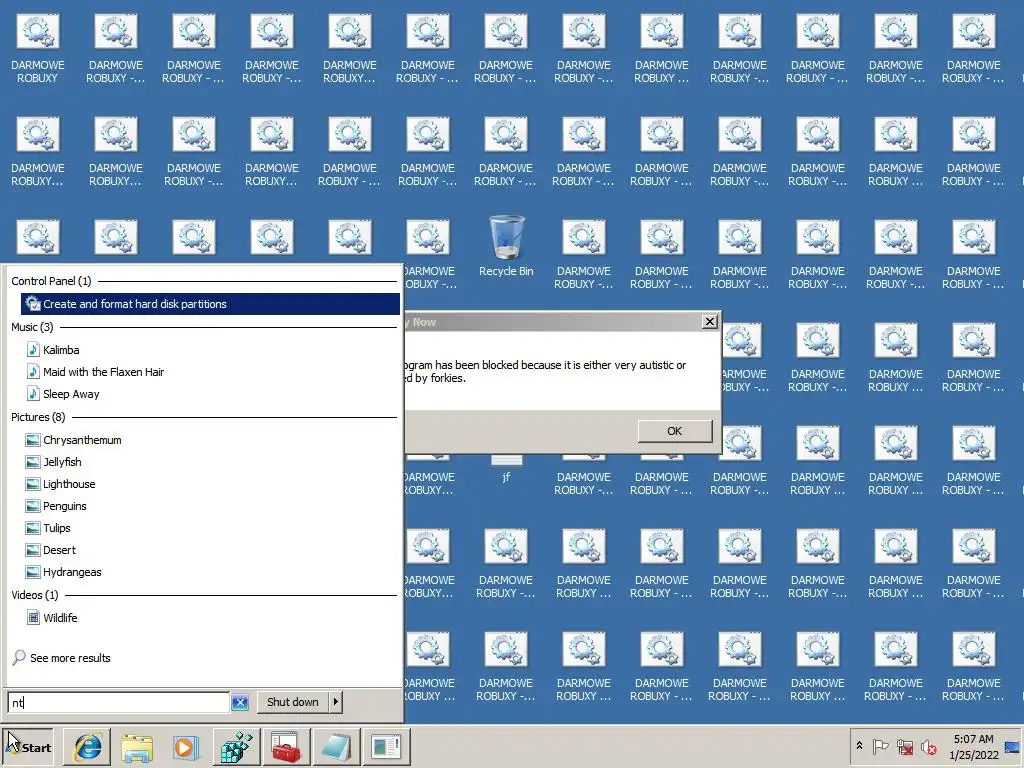Click the Show desktop icon by the clock
Viewport: 1024px width, 768px height.
point(1014,747)
